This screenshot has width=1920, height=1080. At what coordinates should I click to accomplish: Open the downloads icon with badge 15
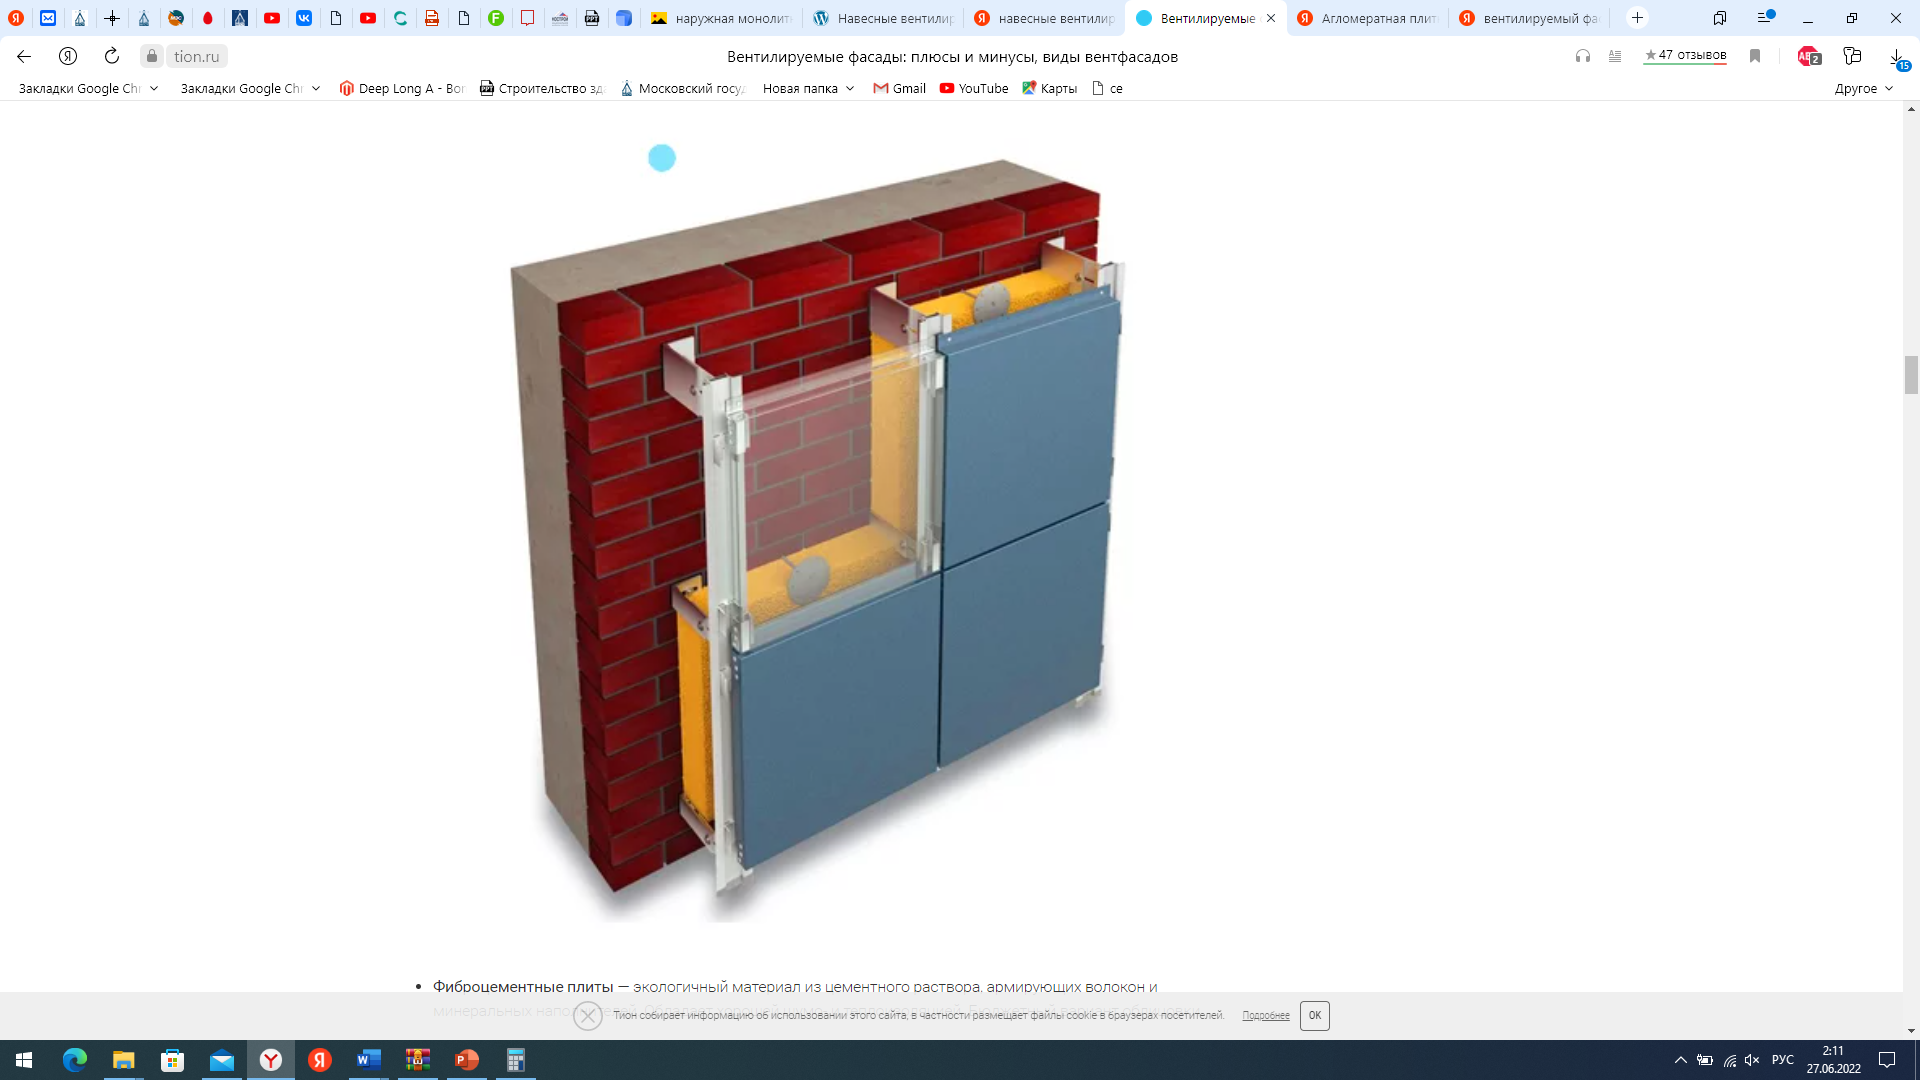[1897, 59]
